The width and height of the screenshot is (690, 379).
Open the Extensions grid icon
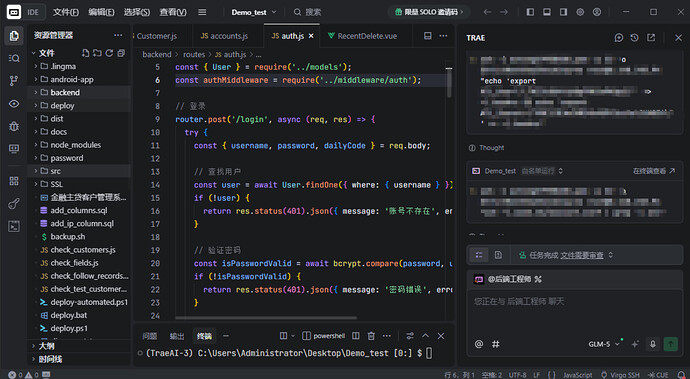coord(14,181)
